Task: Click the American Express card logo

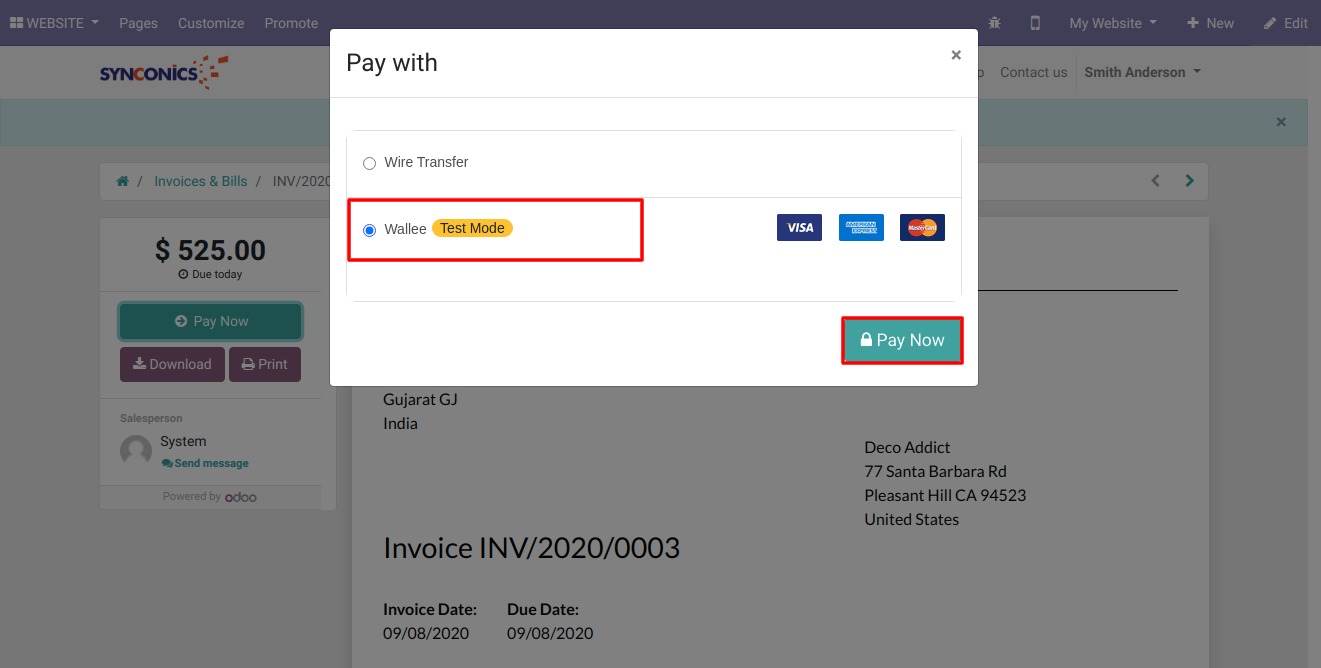Action: tap(861, 228)
